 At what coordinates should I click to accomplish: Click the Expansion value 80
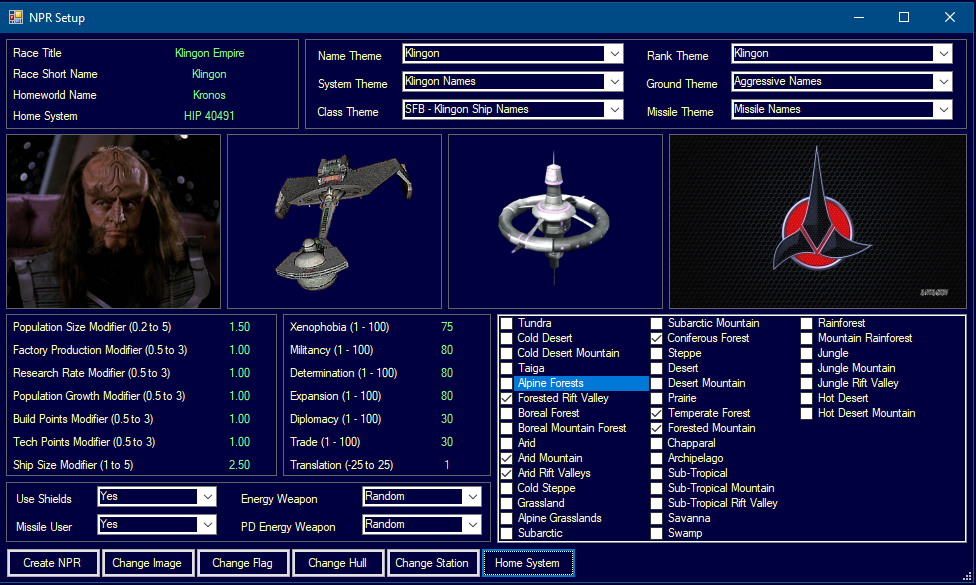click(447, 396)
